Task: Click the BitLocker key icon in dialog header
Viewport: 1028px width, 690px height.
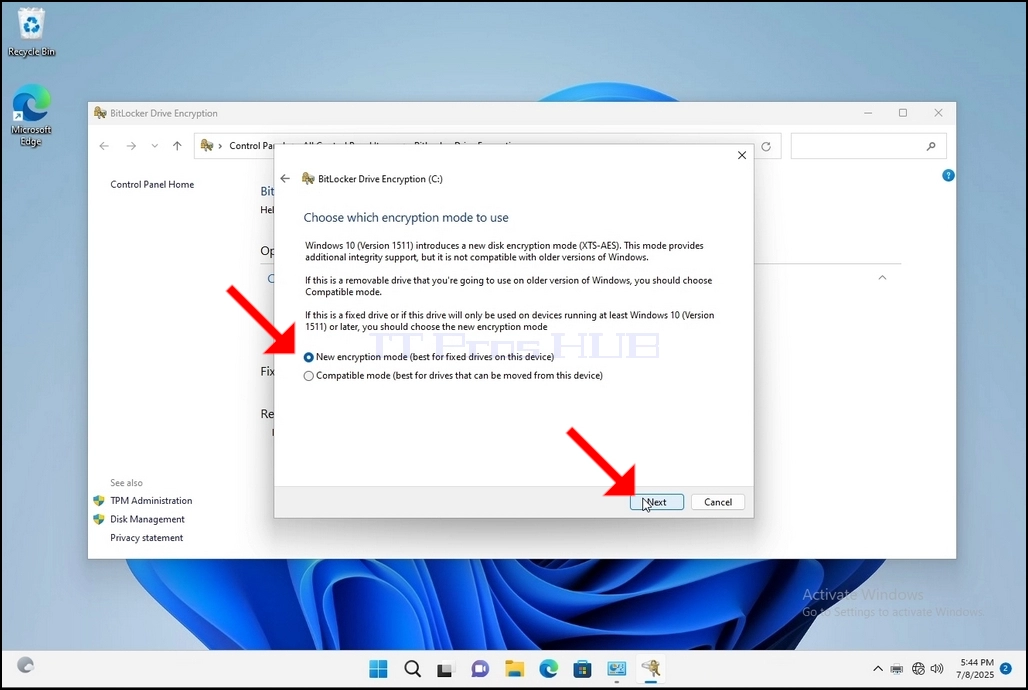Action: [x=308, y=178]
